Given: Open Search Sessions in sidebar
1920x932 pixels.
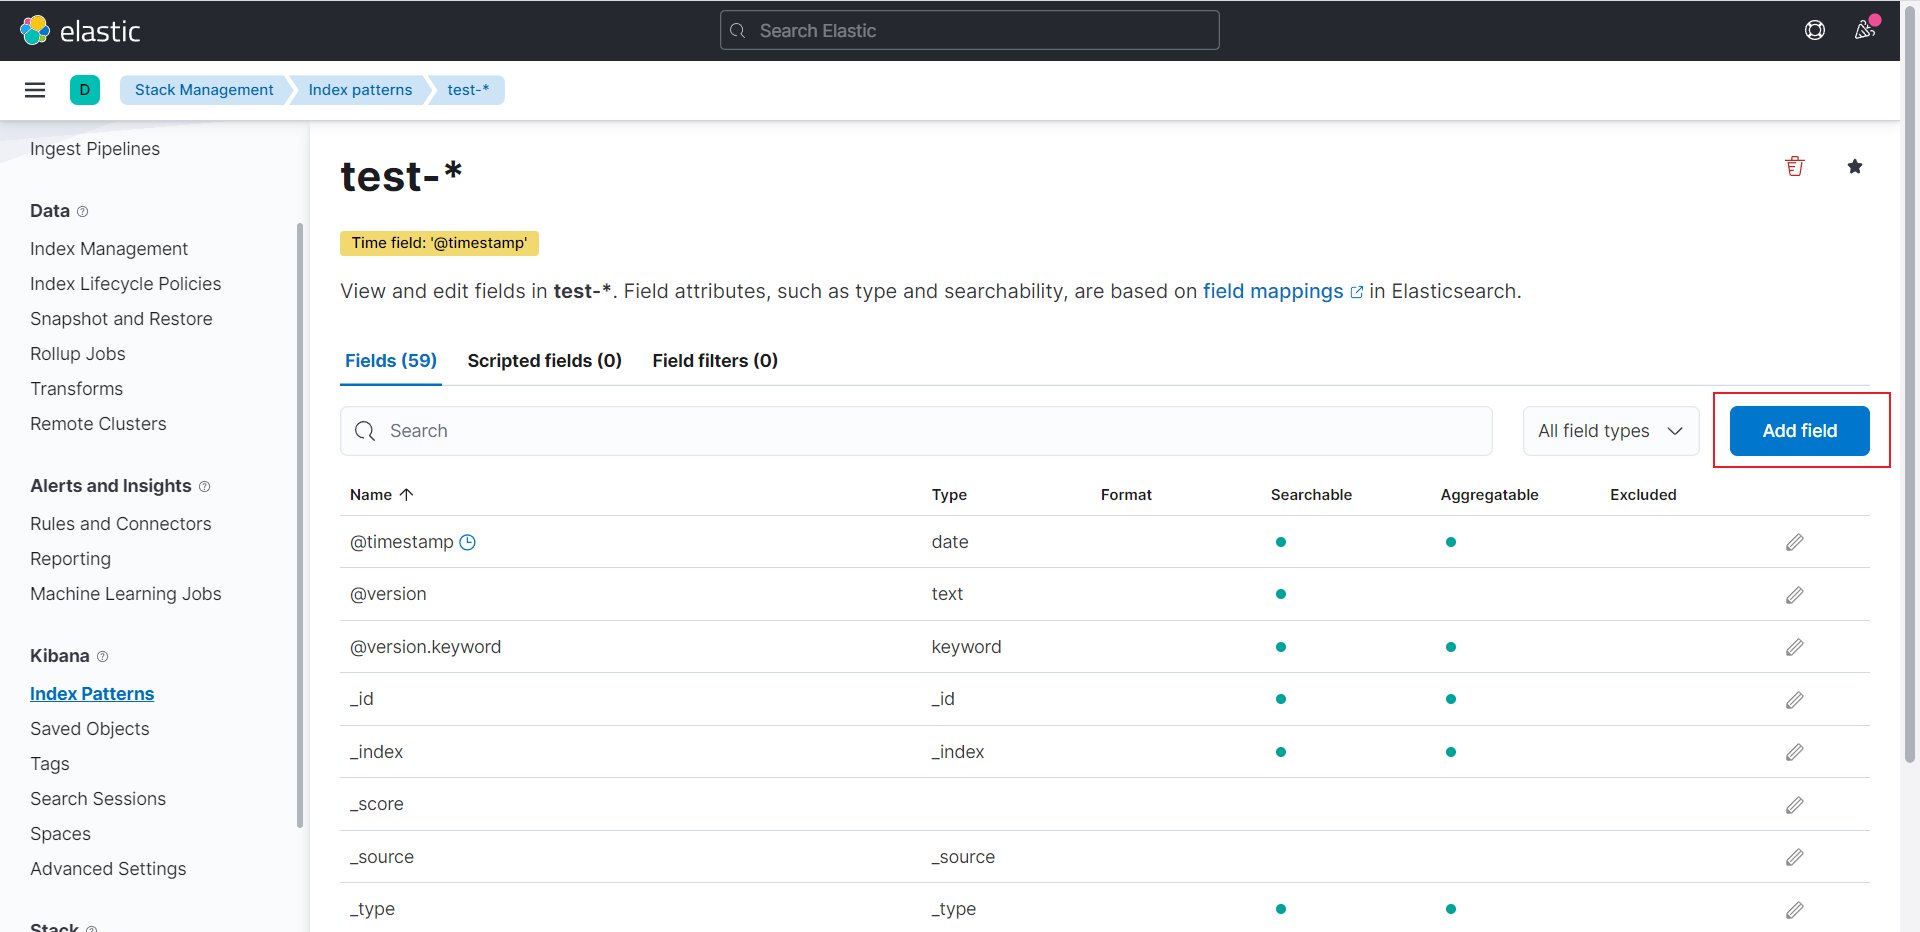Looking at the screenshot, I should click(x=98, y=799).
